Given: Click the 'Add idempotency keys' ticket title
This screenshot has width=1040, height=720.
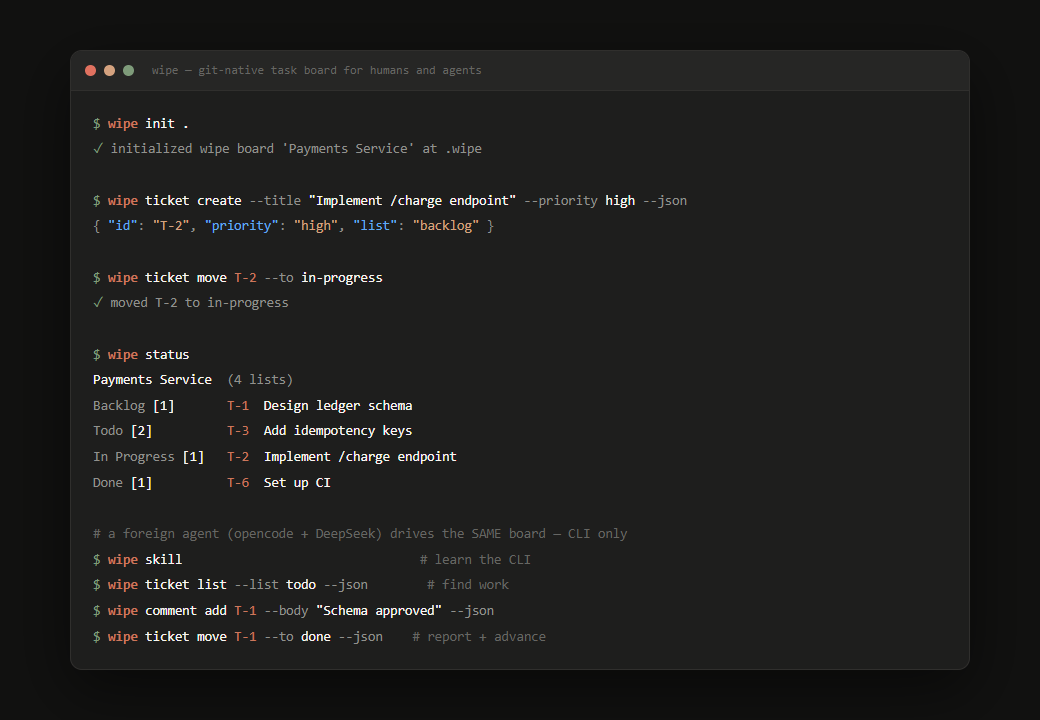Looking at the screenshot, I should tap(338, 430).
